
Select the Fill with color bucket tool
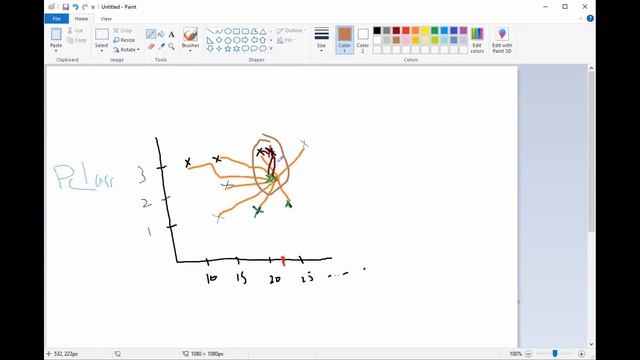click(x=161, y=34)
